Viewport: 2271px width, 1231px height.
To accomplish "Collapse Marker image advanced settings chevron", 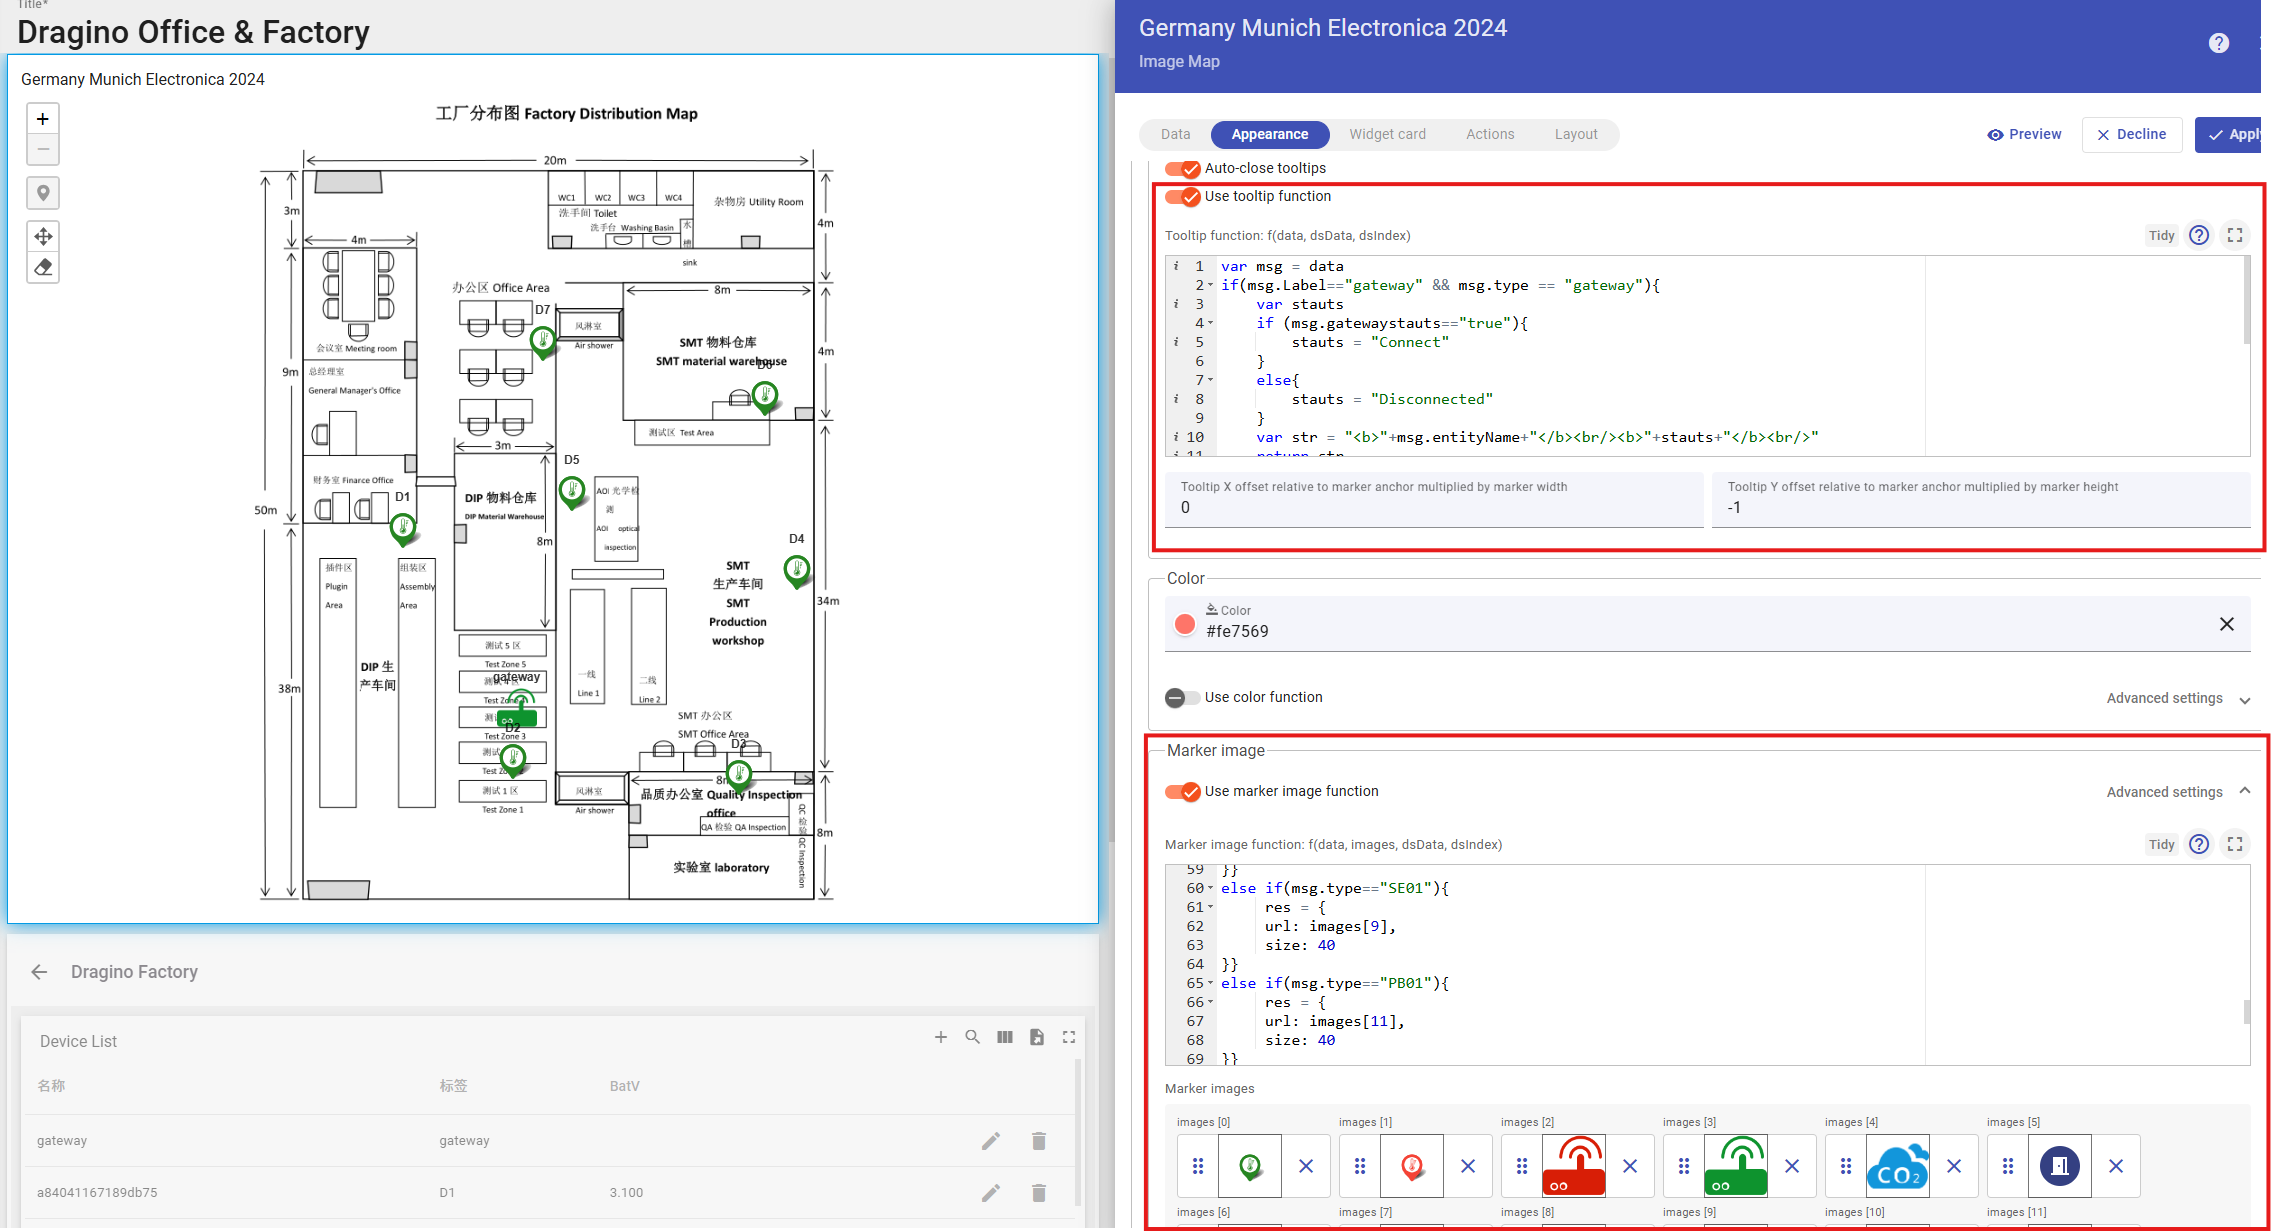I will click(2245, 791).
